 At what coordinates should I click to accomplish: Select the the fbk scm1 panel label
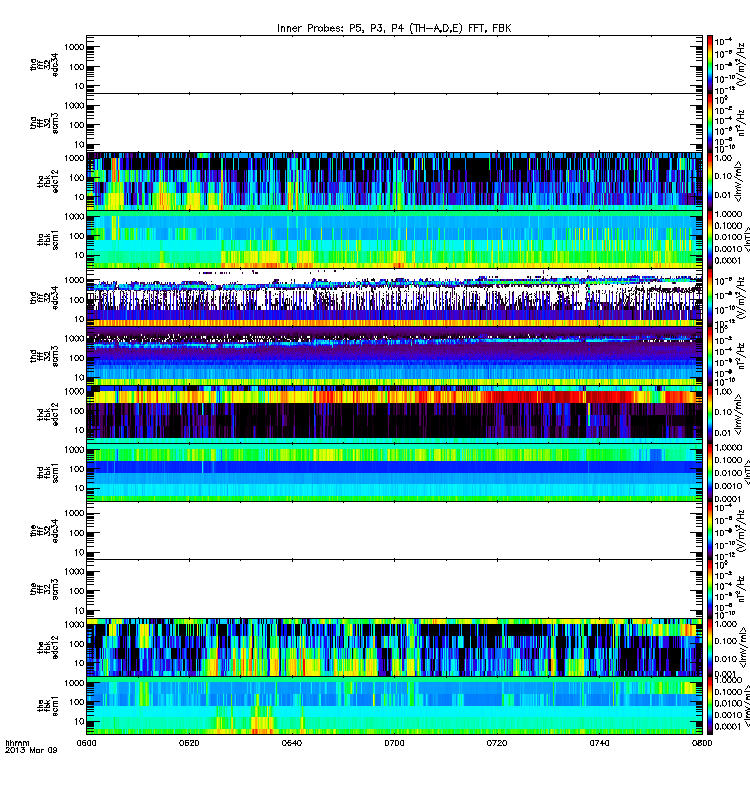coord(48,706)
